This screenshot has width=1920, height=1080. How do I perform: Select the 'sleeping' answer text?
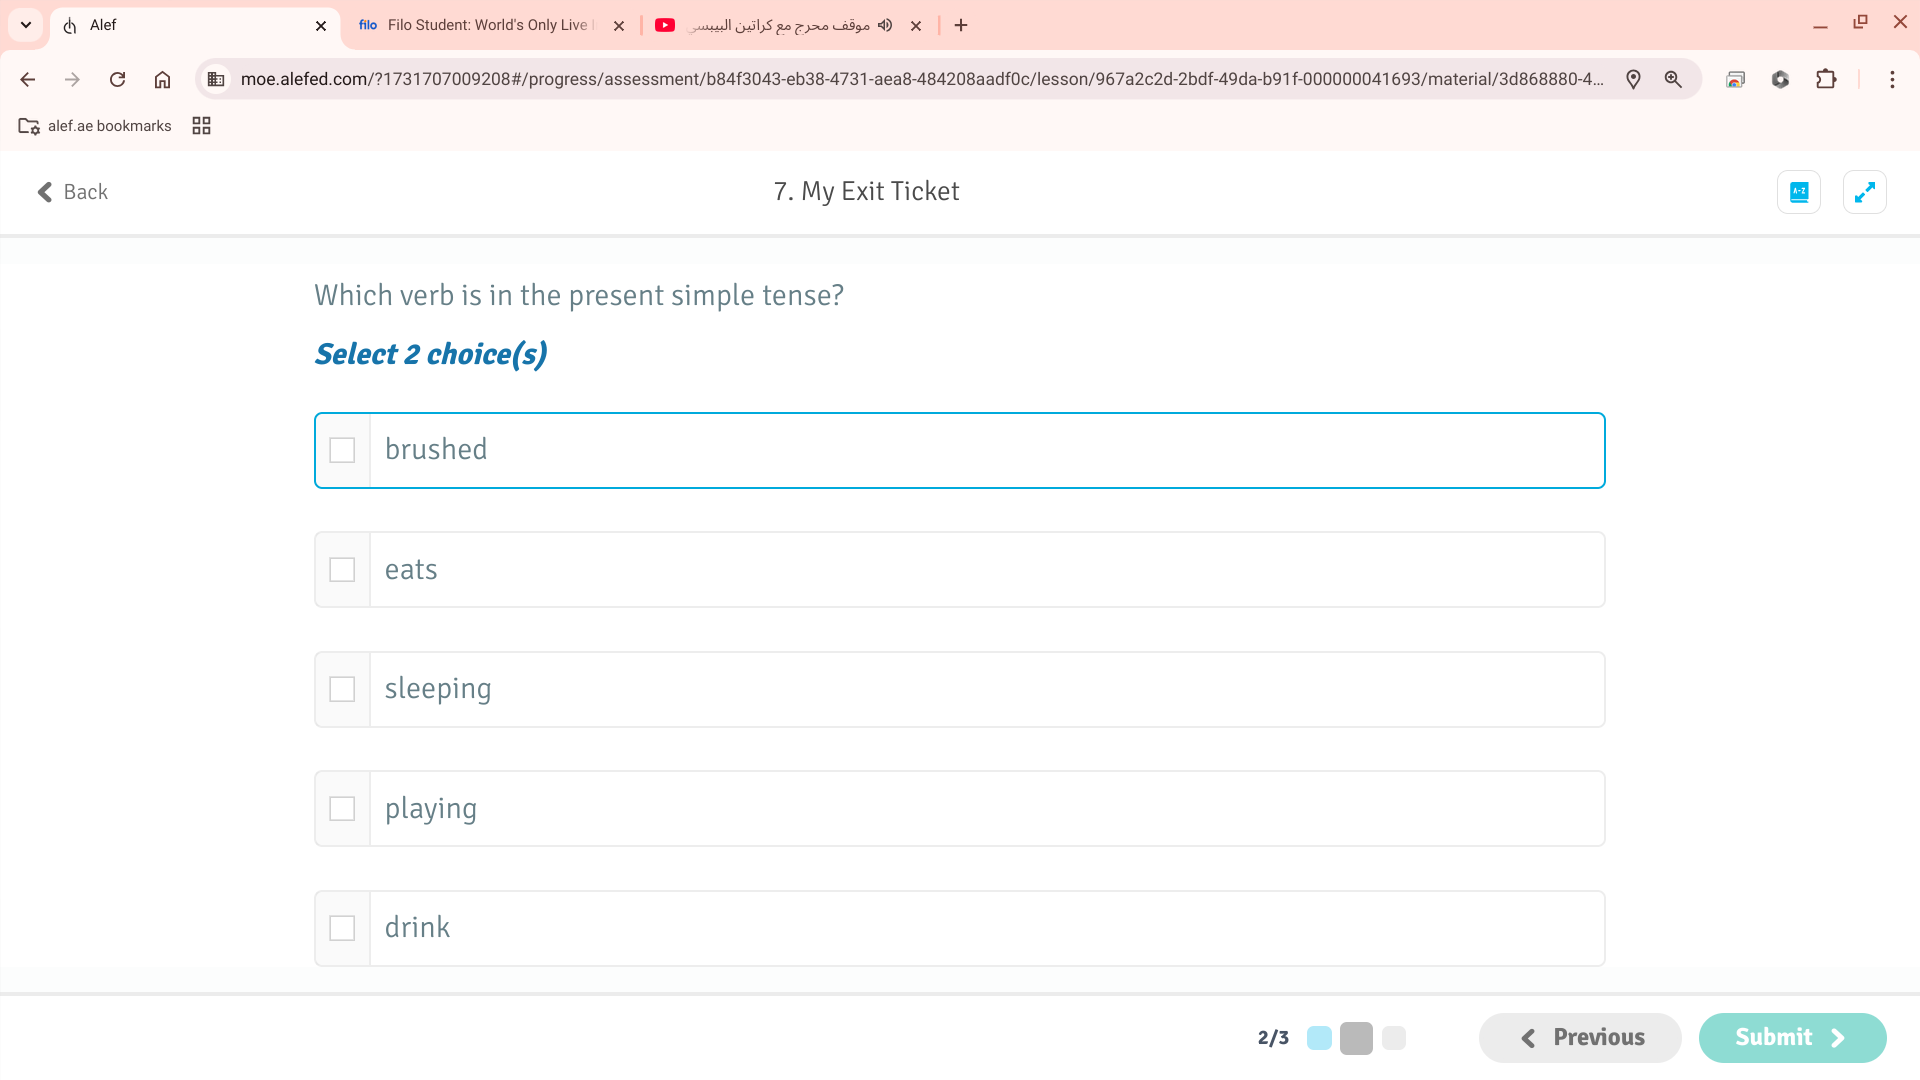(438, 690)
